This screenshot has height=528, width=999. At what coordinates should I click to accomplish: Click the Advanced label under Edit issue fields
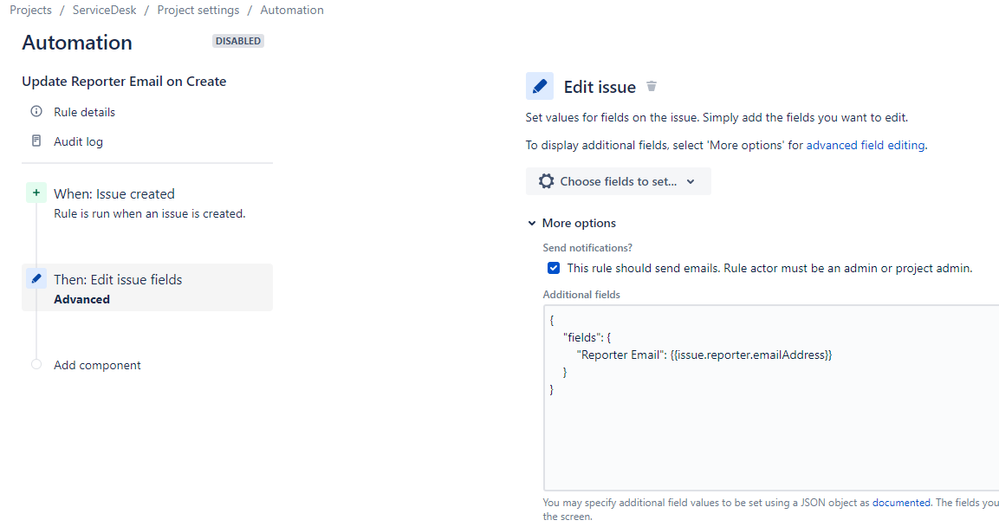click(x=82, y=299)
